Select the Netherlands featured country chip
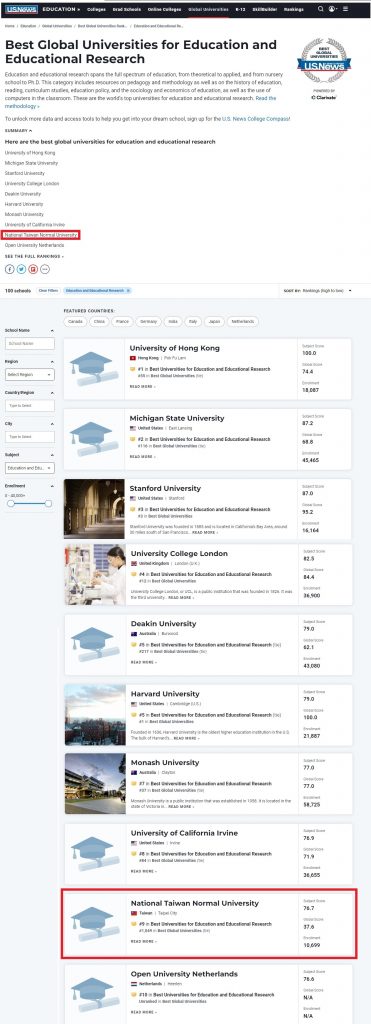 pyautogui.click(x=242, y=321)
